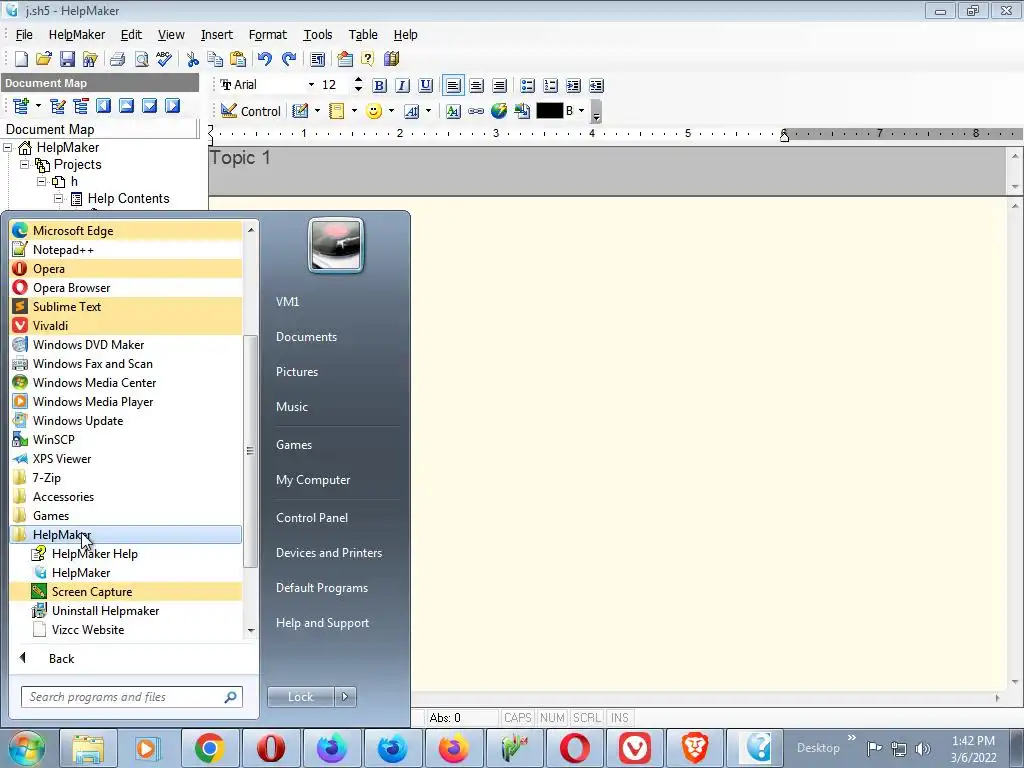Toggle bulleted list formatting
1024x768 pixels.
pos(528,86)
